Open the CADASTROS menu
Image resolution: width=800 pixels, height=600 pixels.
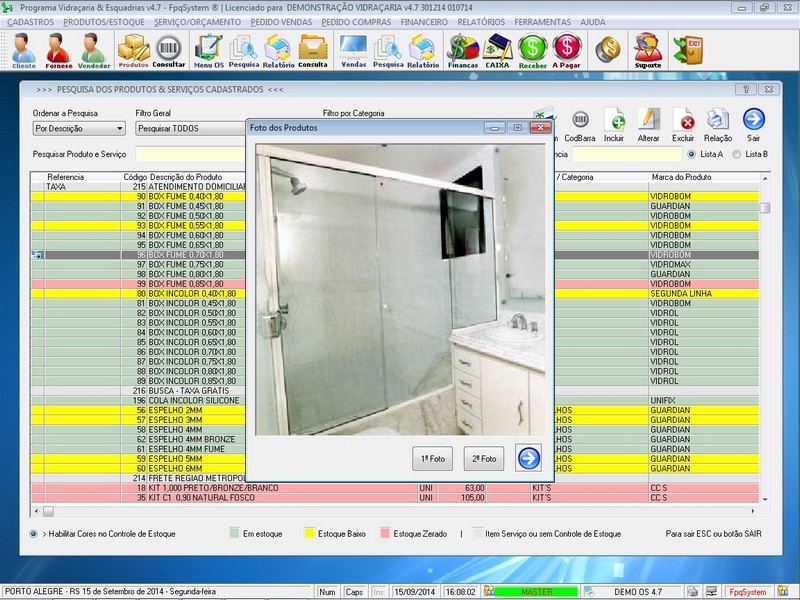point(30,22)
